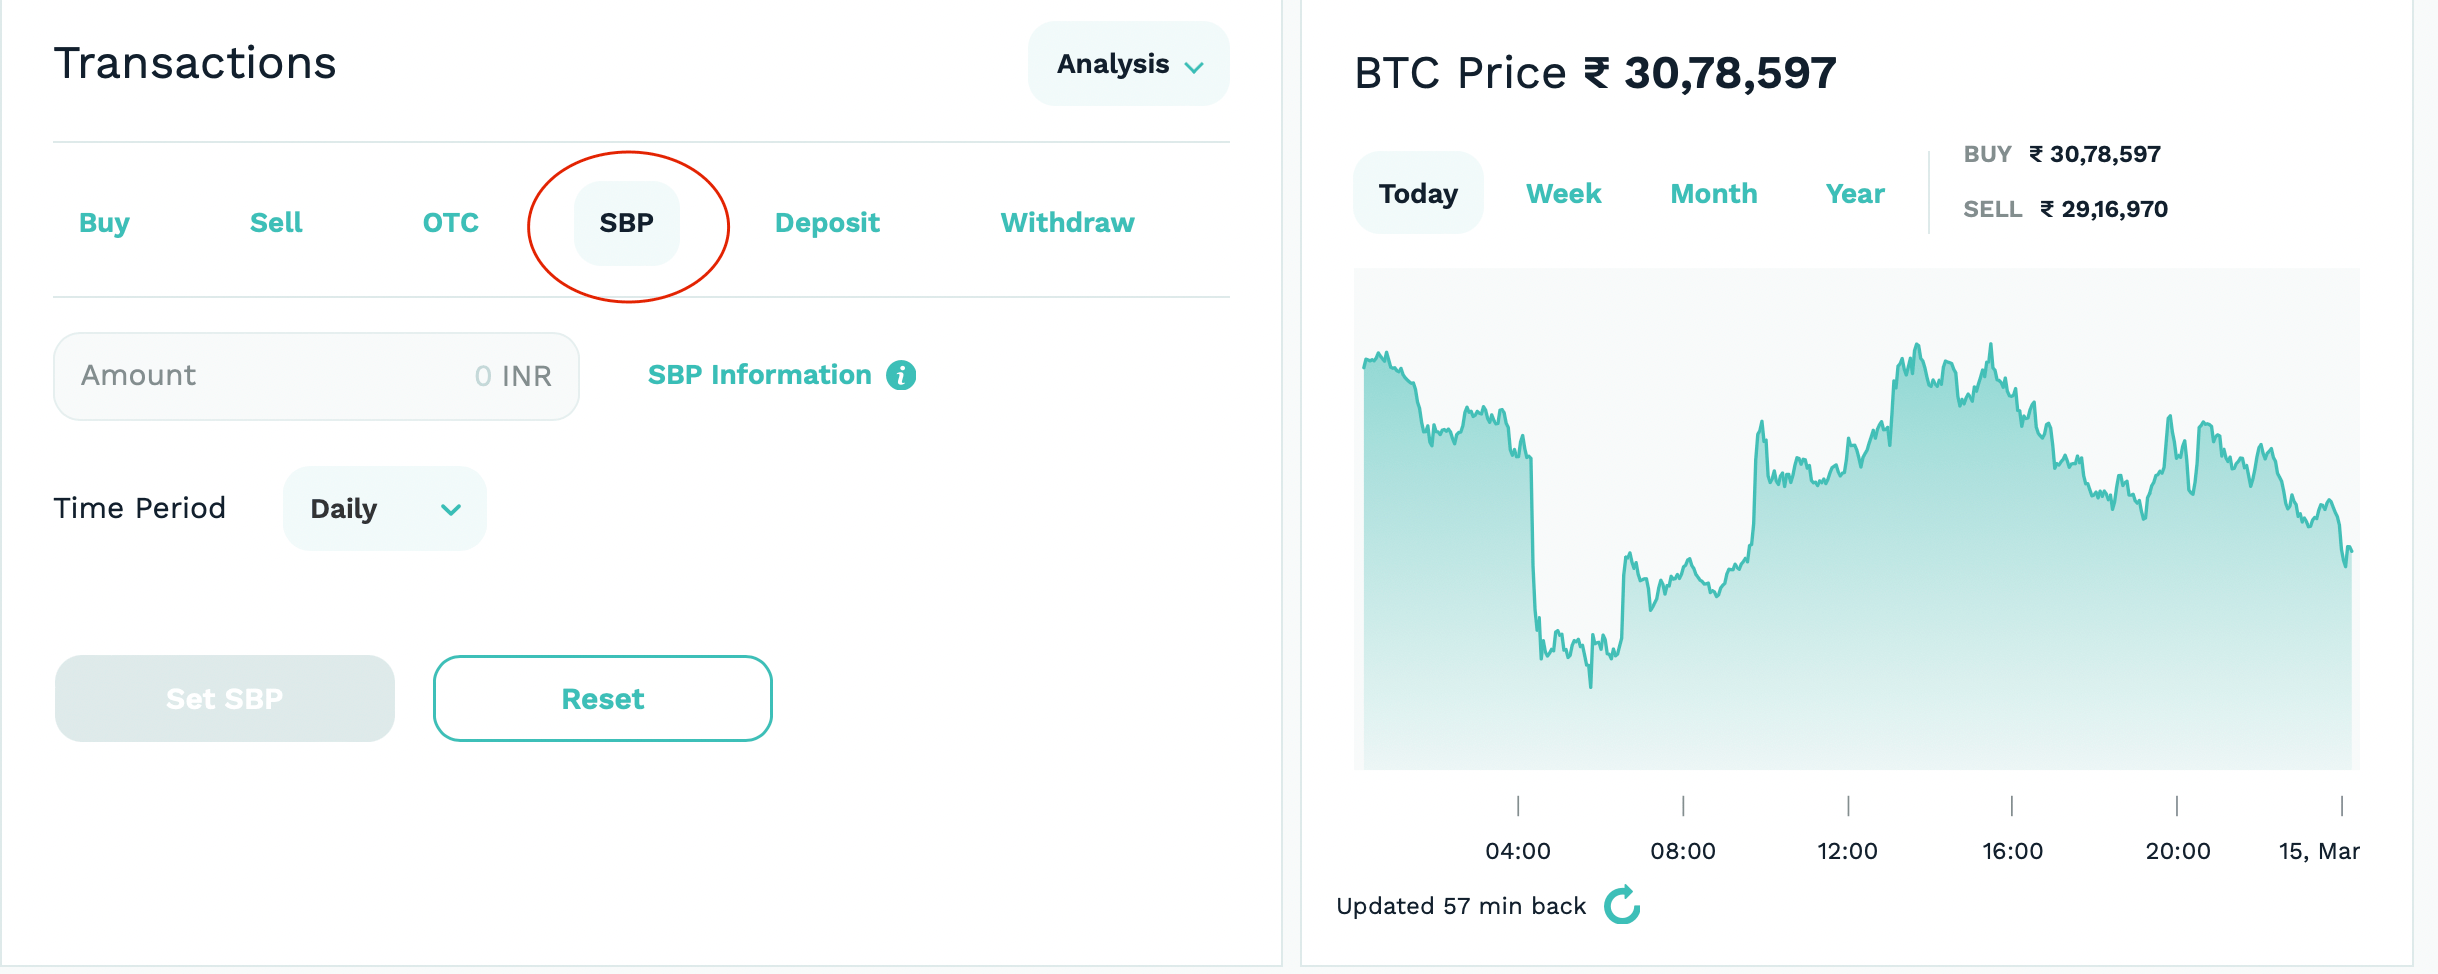Open the Analysis dropdown

click(x=1128, y=64)
